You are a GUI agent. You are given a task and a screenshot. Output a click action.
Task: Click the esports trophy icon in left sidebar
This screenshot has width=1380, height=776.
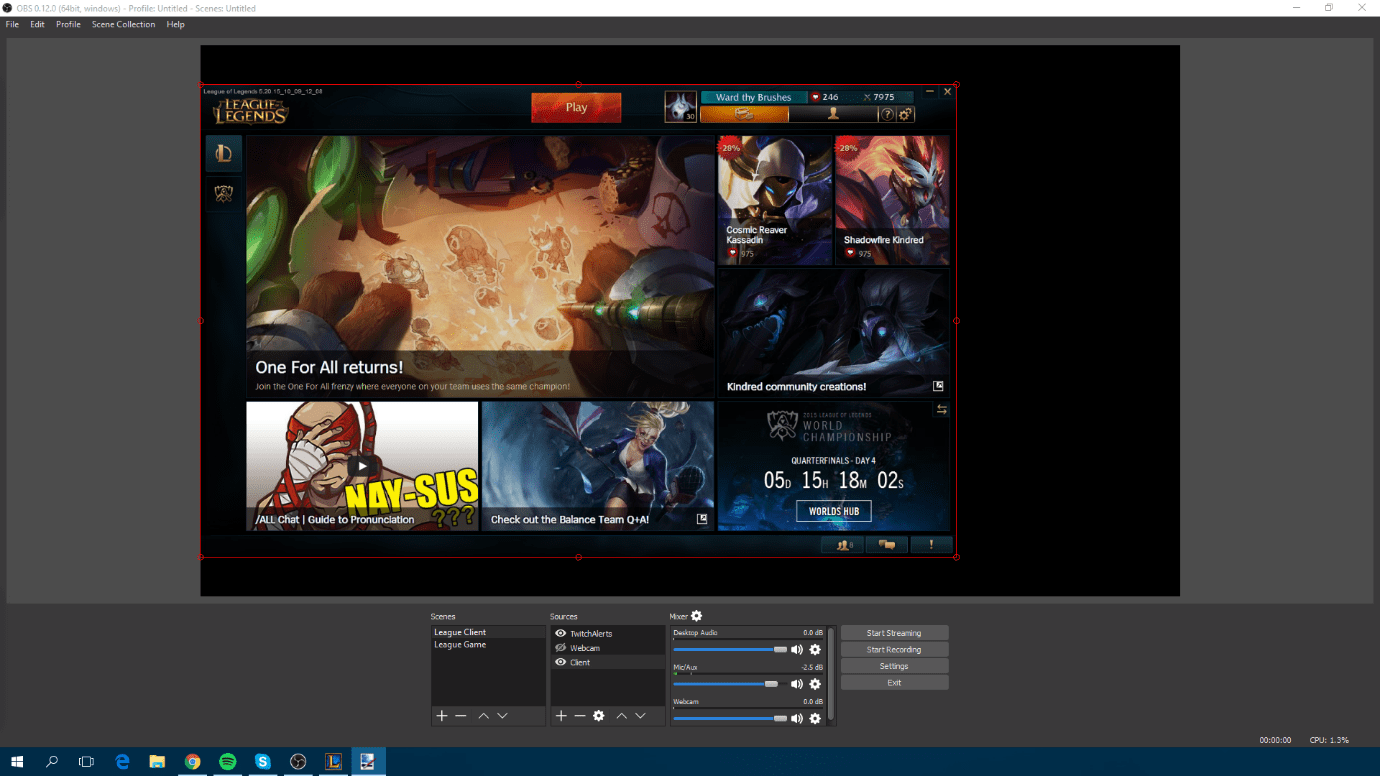tap(224, 194)
